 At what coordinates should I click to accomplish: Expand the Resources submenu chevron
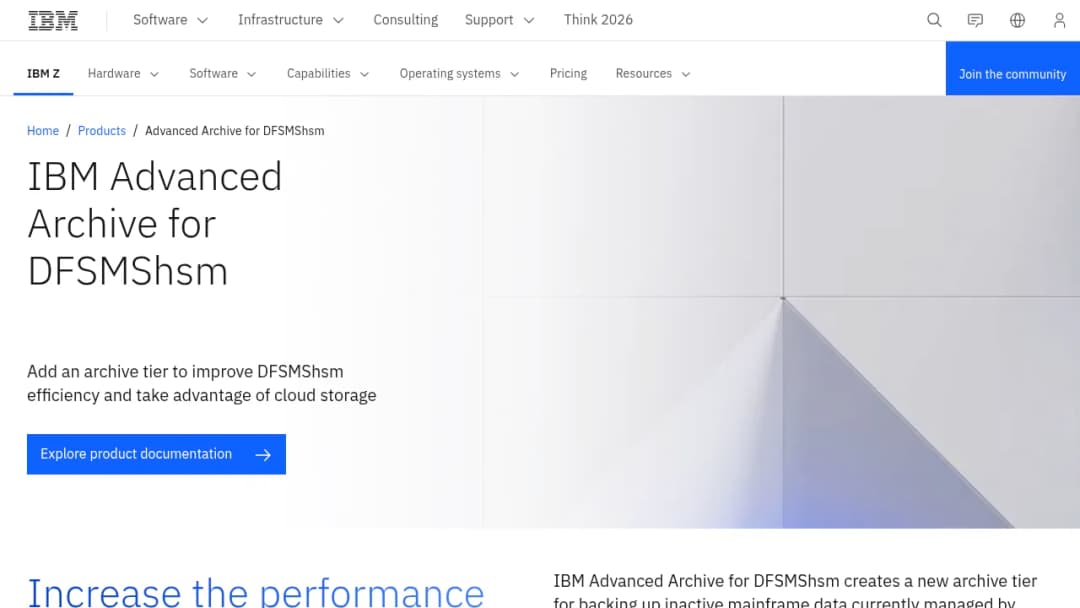tap(685, 74)
